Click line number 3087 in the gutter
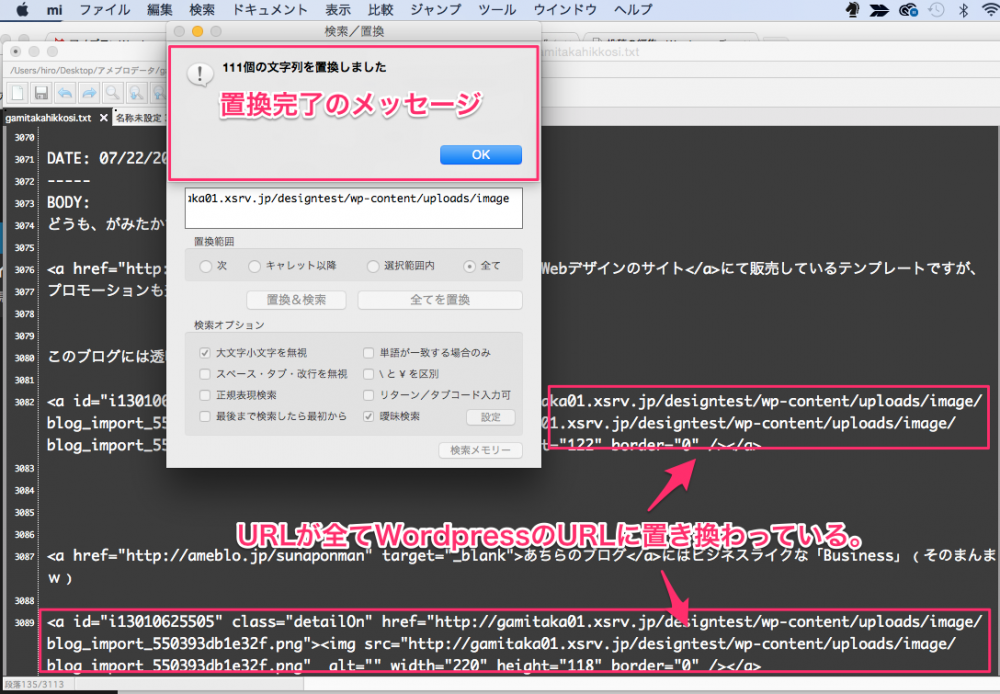 24,556
